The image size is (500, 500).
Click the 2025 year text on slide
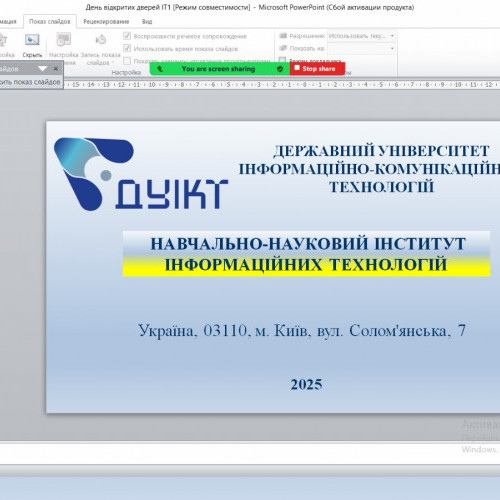point(306,384)
